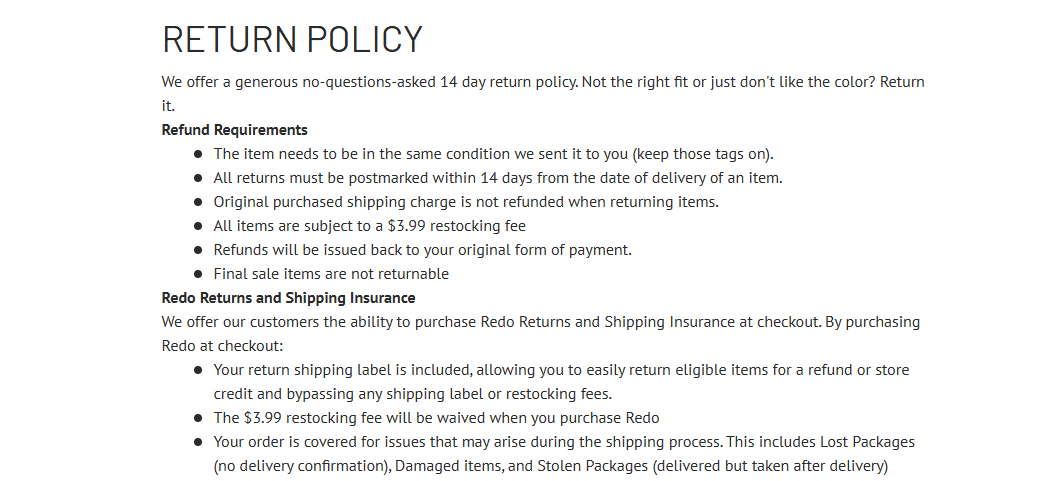Click the bullet before 'Refunds will be issued back'

click(x=198, y=250)
